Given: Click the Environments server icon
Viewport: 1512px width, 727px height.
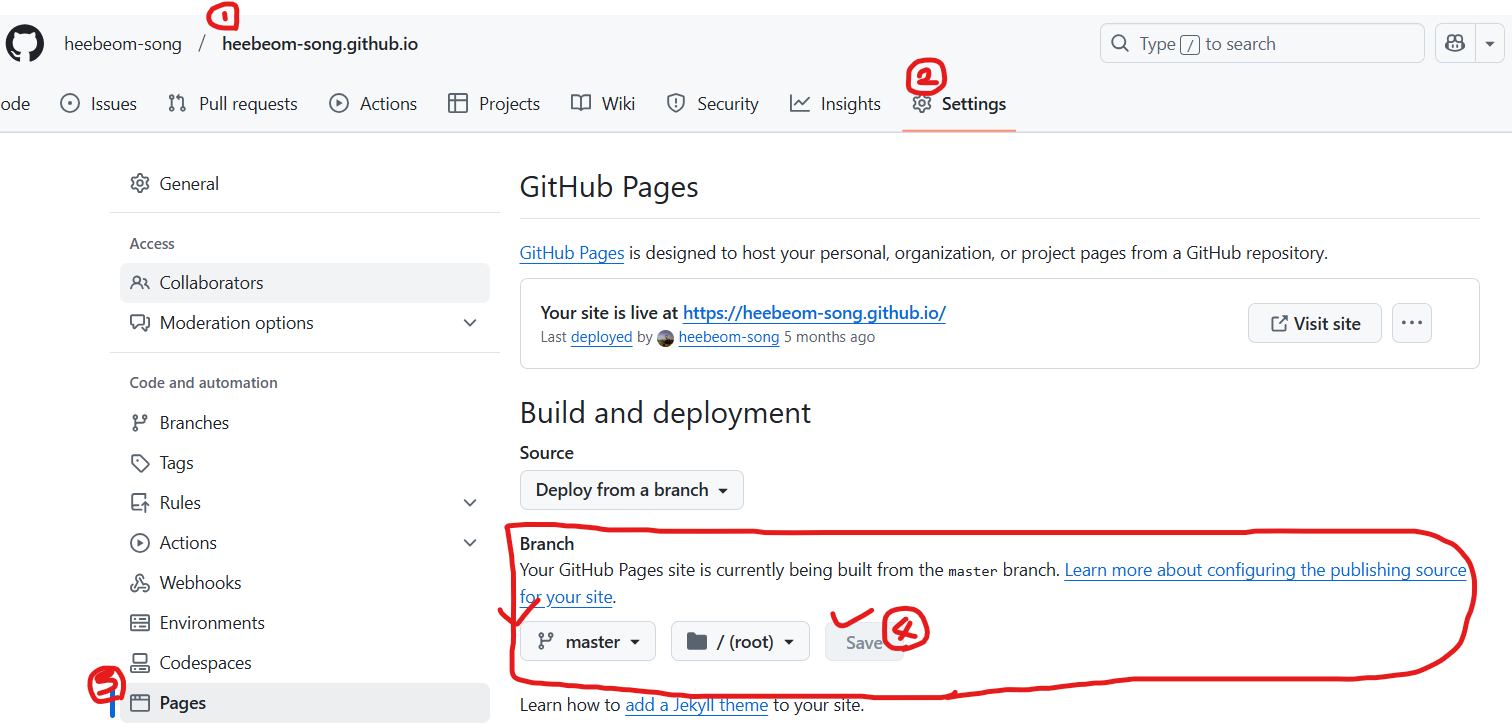Looking at the screenshot, I should tap(140, 623).
